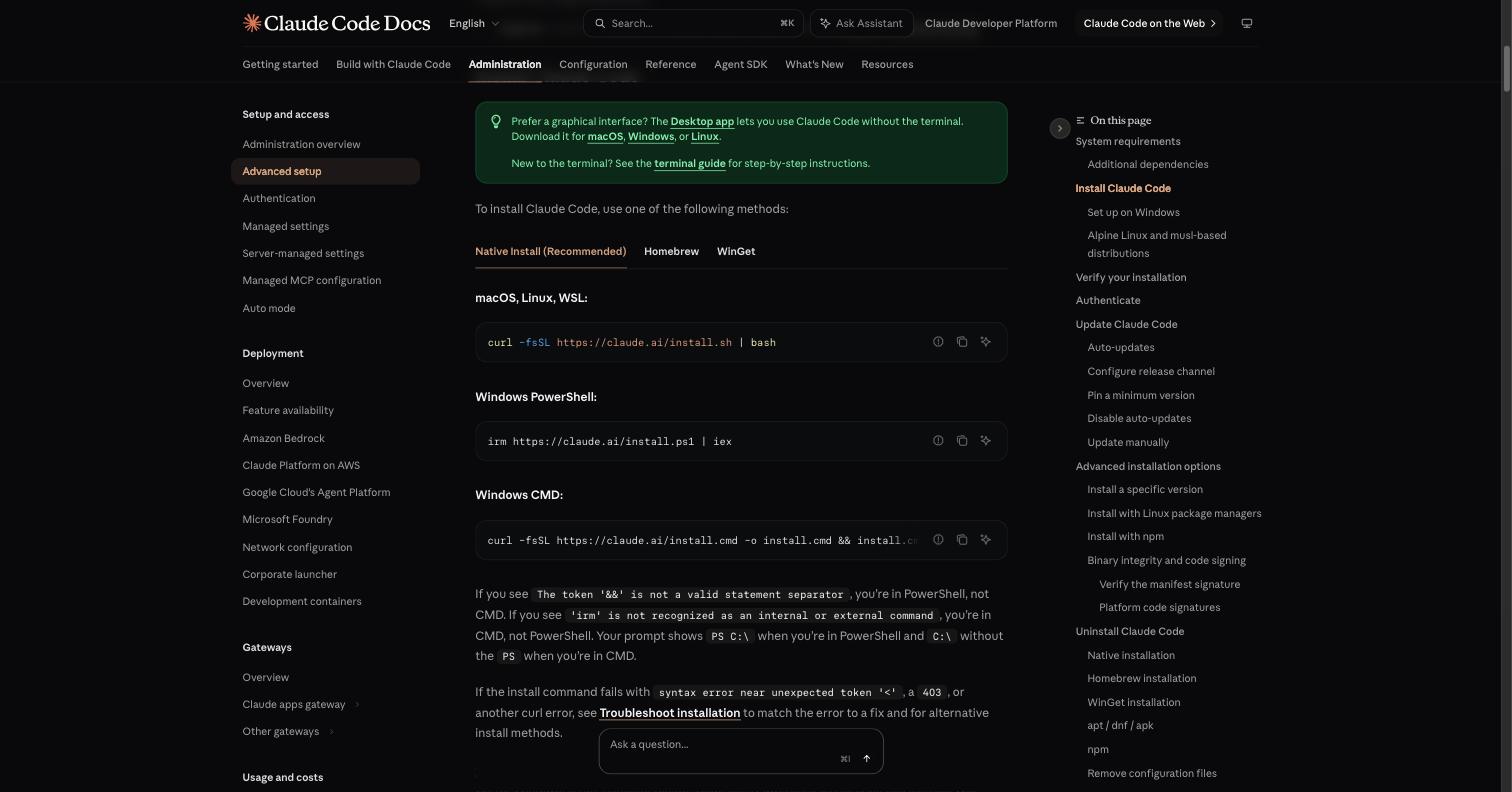Follow the Windows download link
This screenshot has width=1512, height=792.
(x=651, y=137)
